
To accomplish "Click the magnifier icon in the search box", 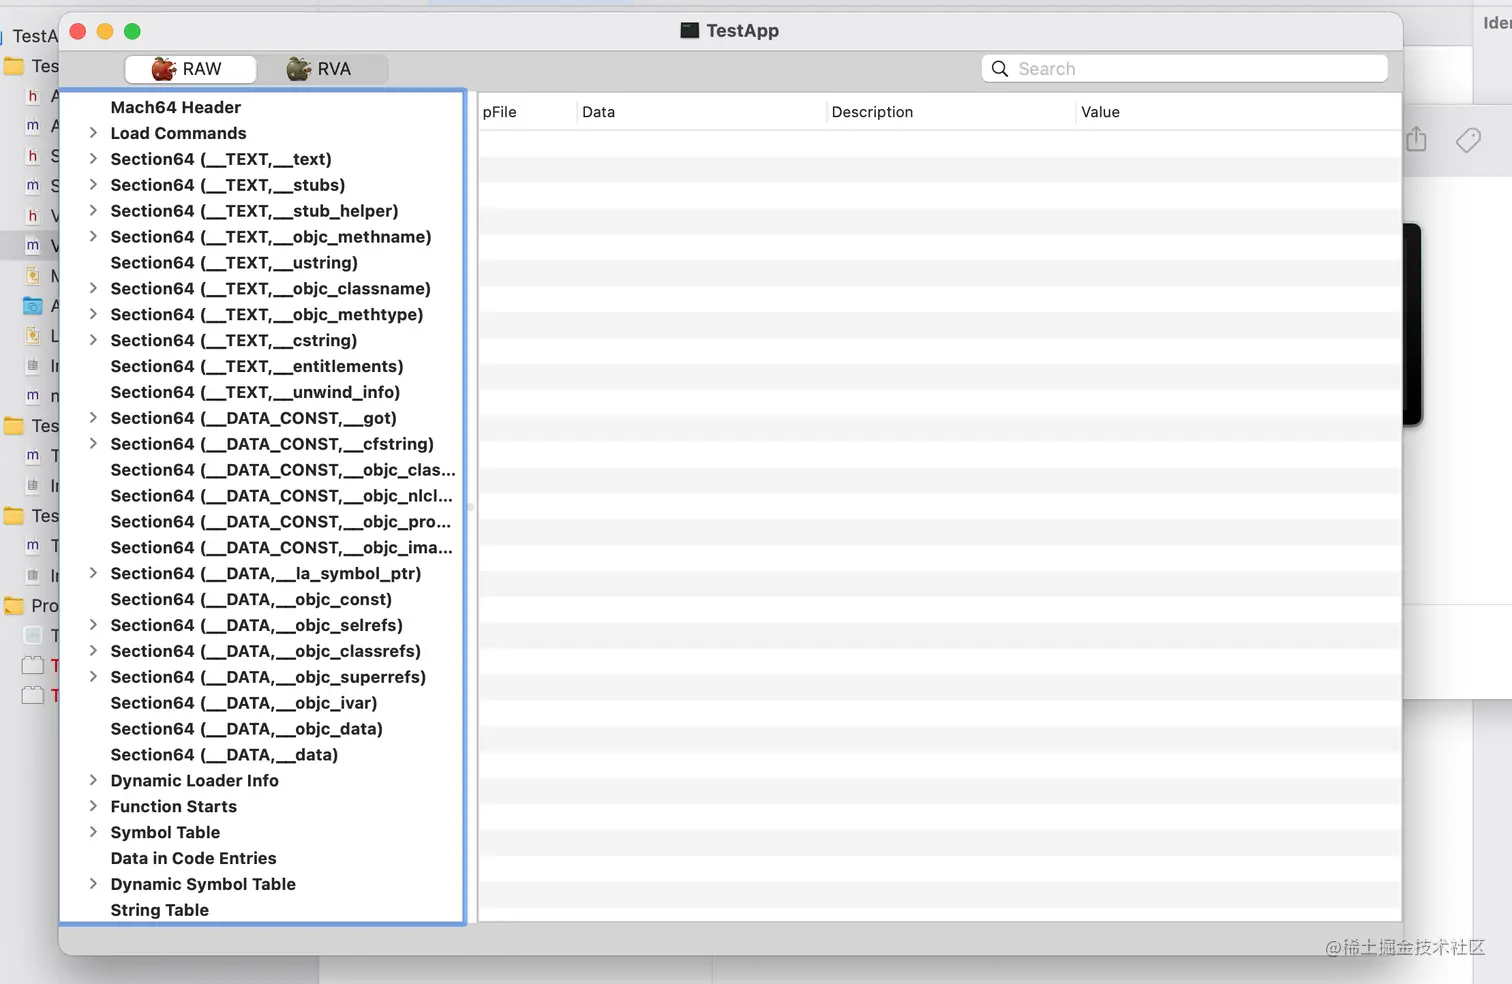I will tap(999, 69).
